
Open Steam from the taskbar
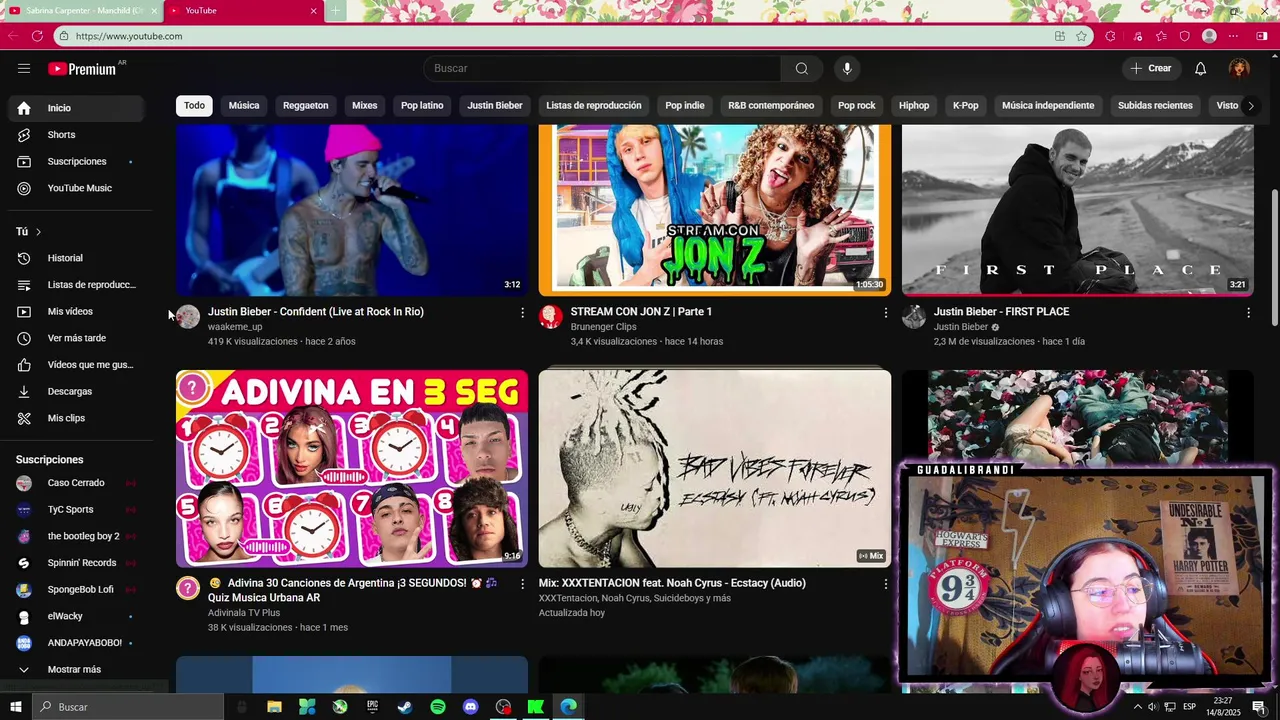[405, 707]
